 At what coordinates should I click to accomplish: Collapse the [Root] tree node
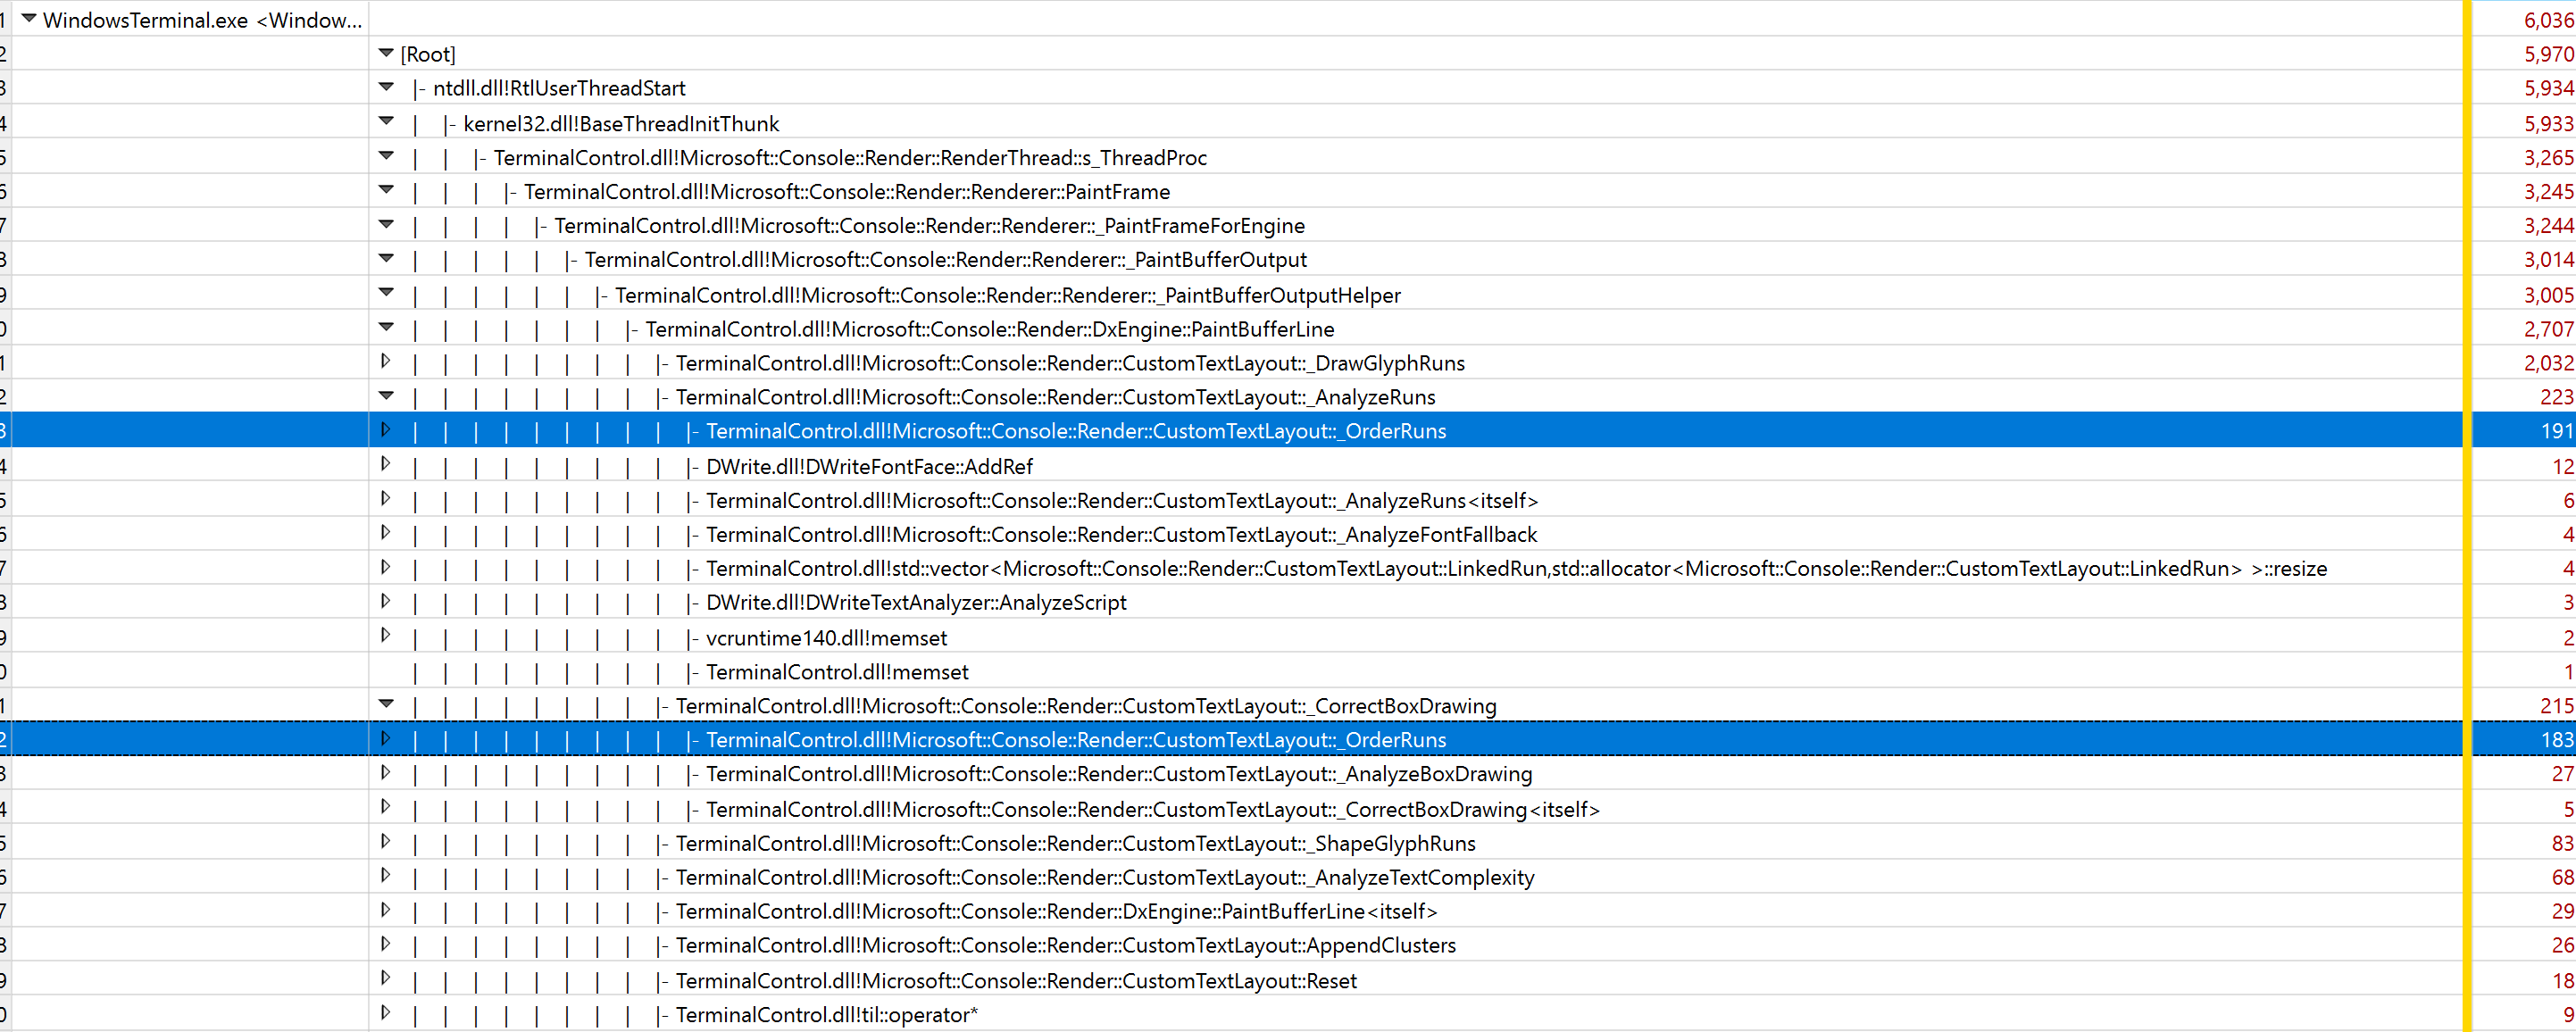[x=386, y=53]
